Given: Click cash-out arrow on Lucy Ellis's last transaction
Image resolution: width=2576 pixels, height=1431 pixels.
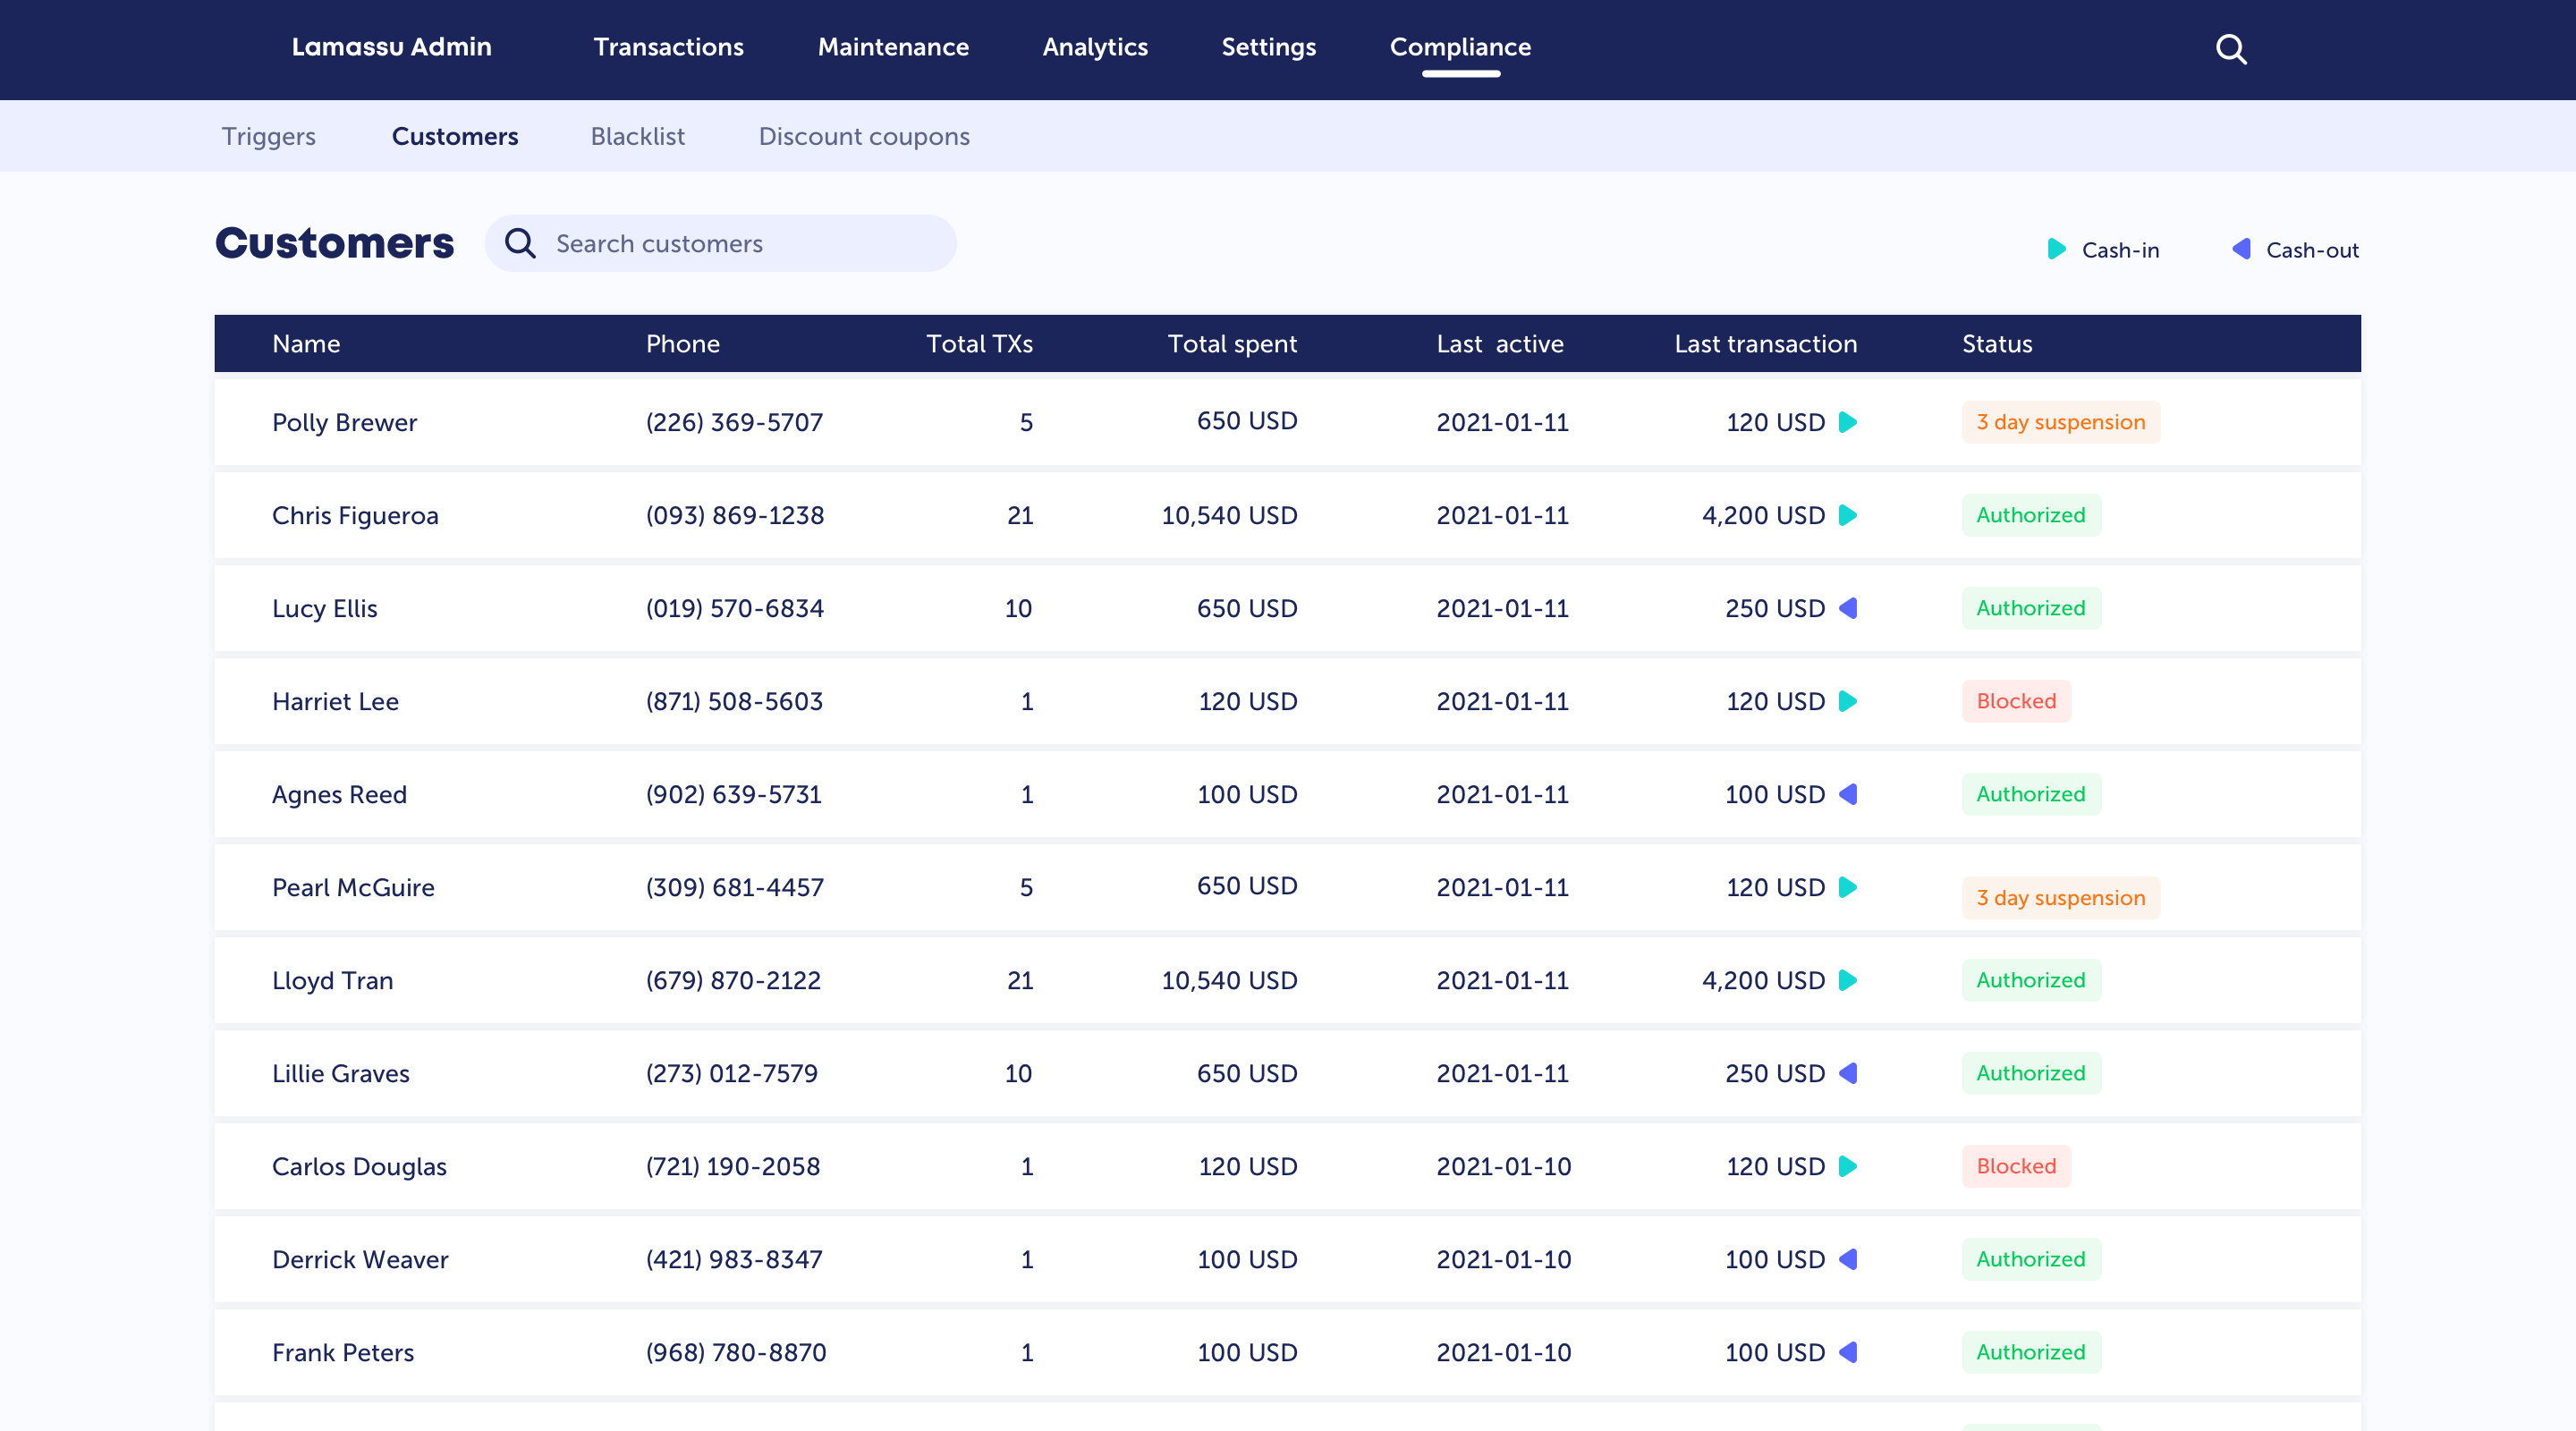Looking at the screenshot, I should click(1848, 608).
